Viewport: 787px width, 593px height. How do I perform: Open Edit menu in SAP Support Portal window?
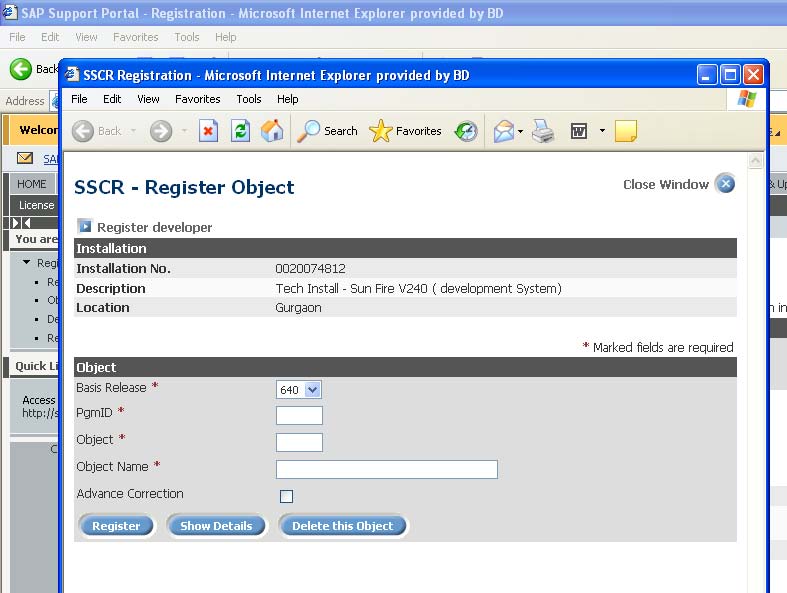pyautogui.click(x=50, y=37)
